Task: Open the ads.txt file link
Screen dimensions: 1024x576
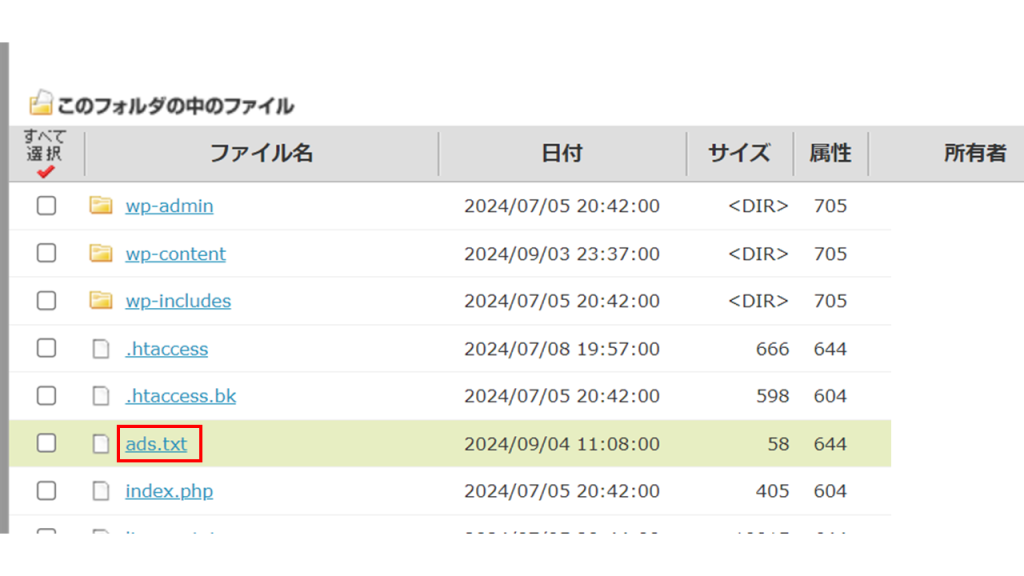Action: (x=156, y=444)
